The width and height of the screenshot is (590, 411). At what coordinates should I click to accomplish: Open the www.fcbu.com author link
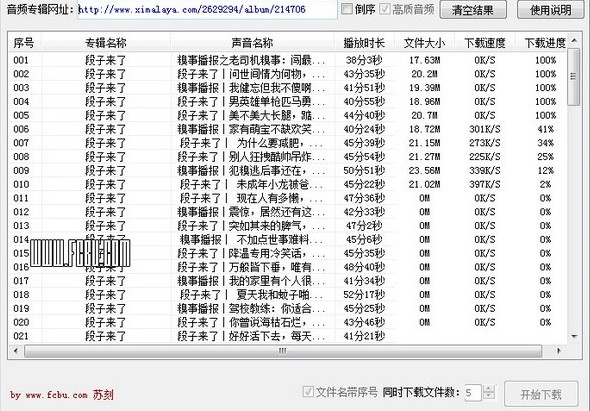56,395
